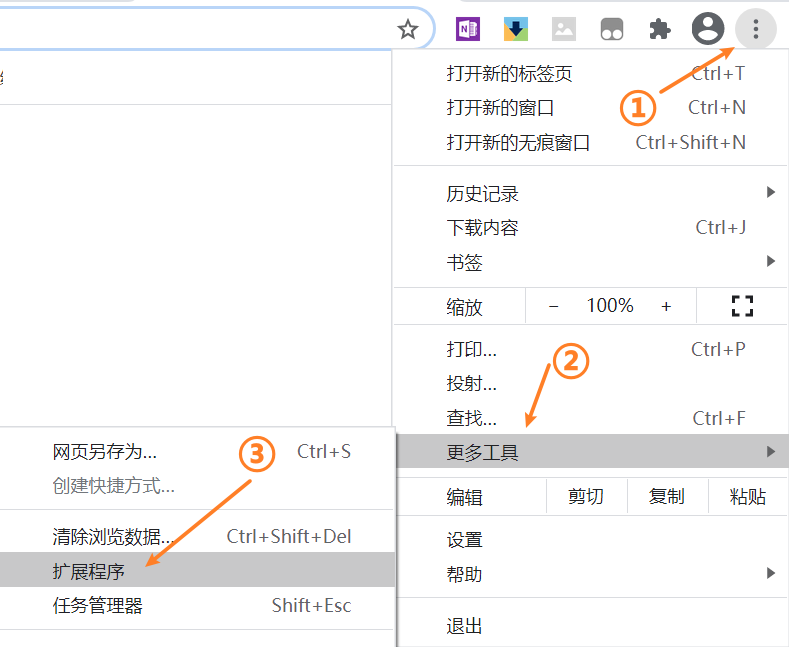Select 清除浏览数据... in the submenu

197,536
